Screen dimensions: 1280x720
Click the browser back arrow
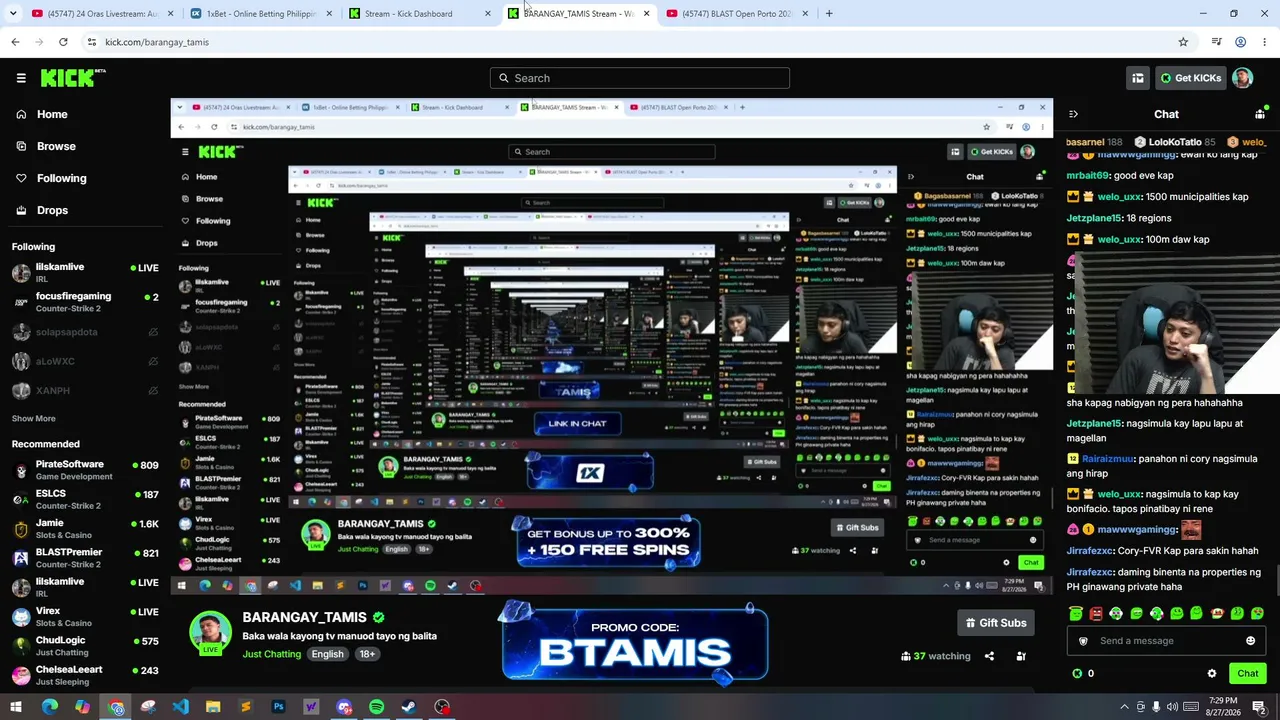coord(15,42)
